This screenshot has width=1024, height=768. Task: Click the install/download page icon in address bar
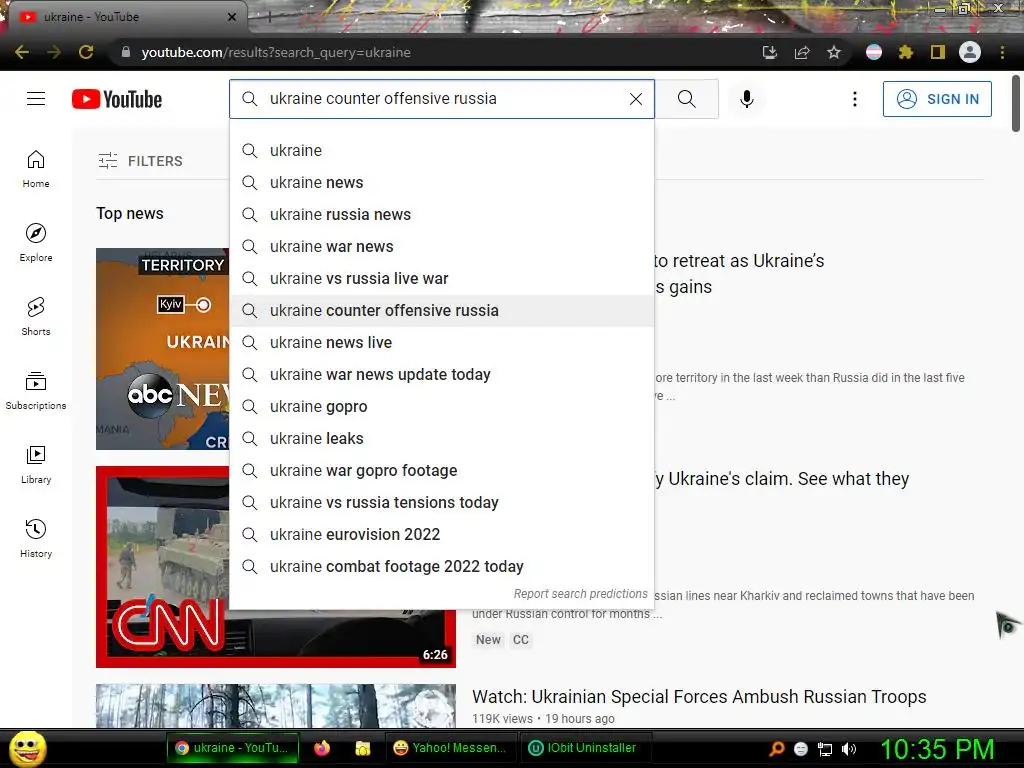click(x=770, y=52)
